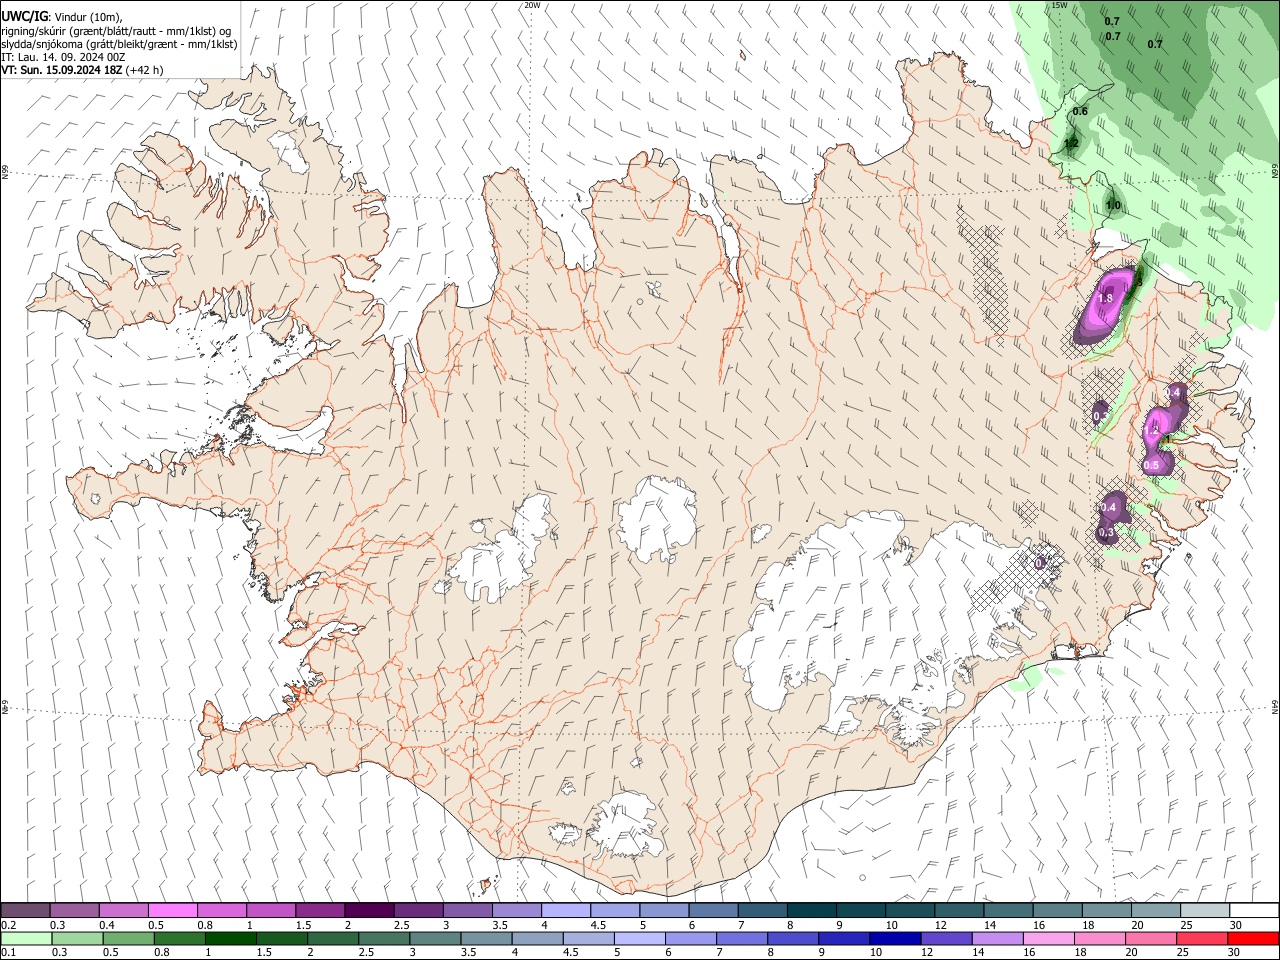Click the dark teal swatch labeled 8 in the snow scale
This screenshot has width=1280, height=960.
tap(812, 911)
